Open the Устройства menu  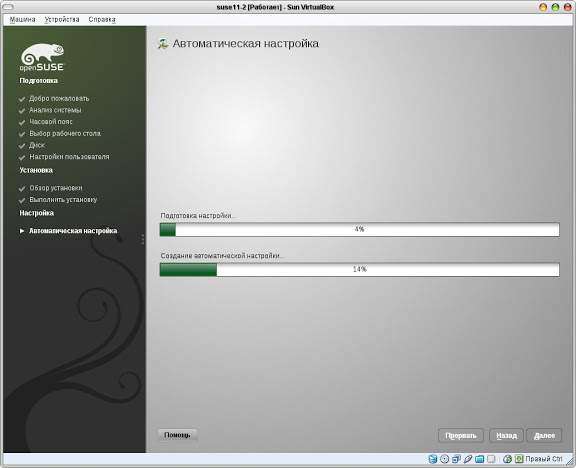tap(62, 19)
